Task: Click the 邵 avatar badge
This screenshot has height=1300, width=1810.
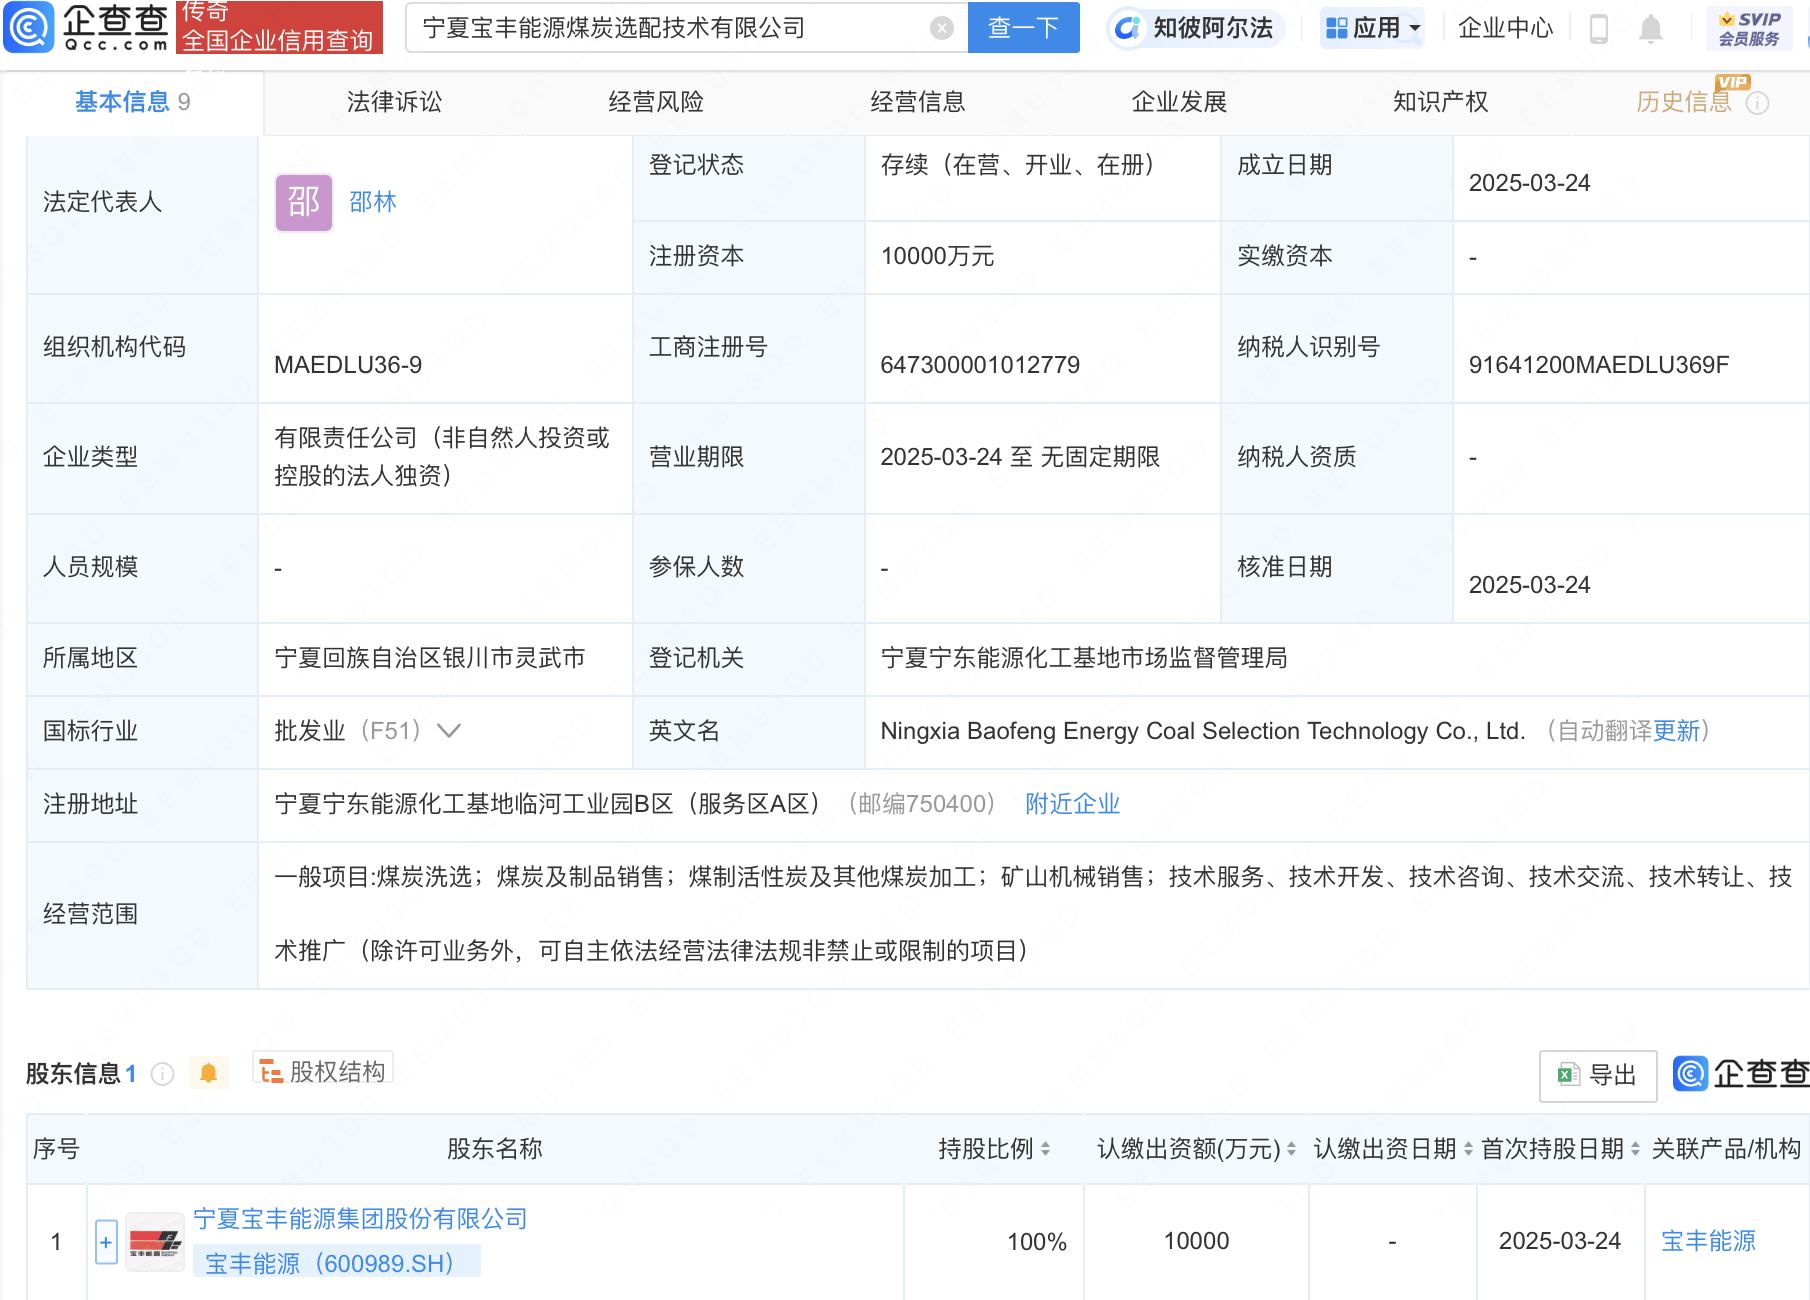Action: 304,202
